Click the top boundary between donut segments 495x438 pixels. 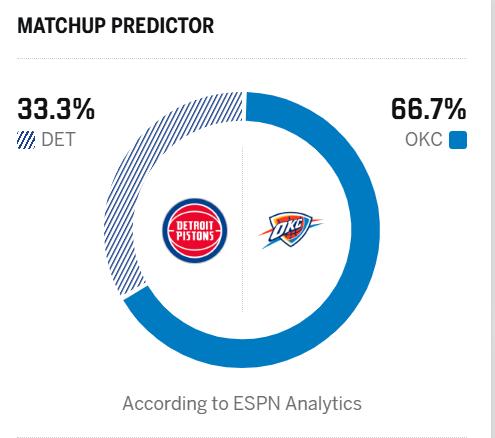[x=244, y=107]
